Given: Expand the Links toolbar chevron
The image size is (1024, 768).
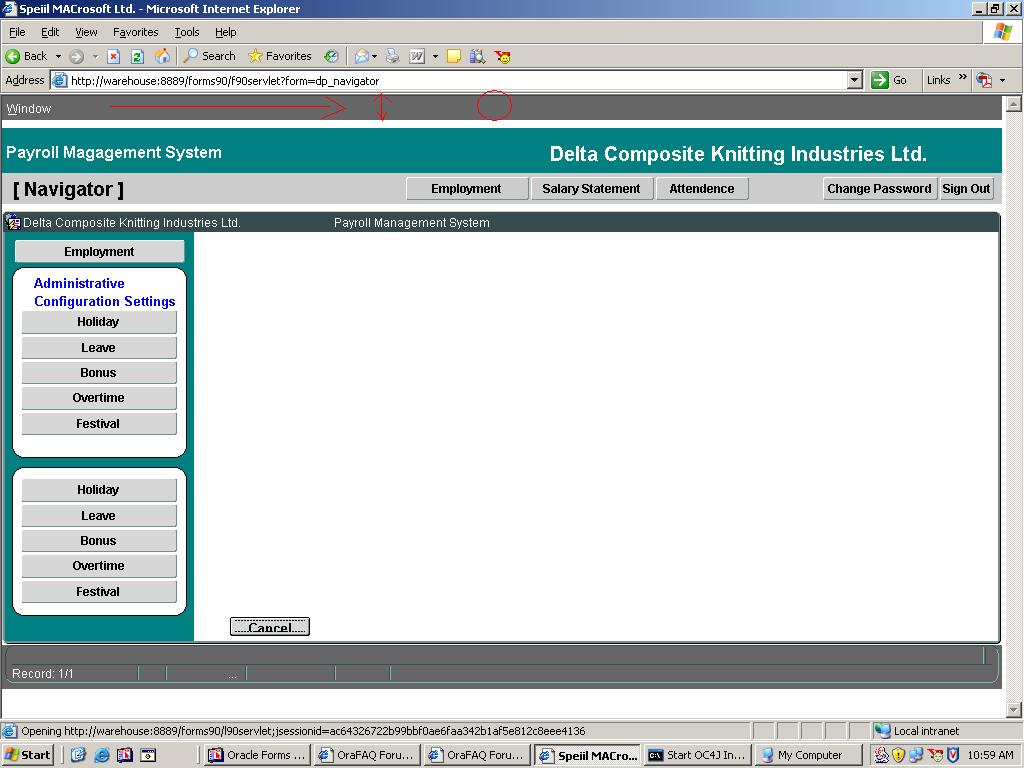Looking at the screenshot, I should (962, 77).
